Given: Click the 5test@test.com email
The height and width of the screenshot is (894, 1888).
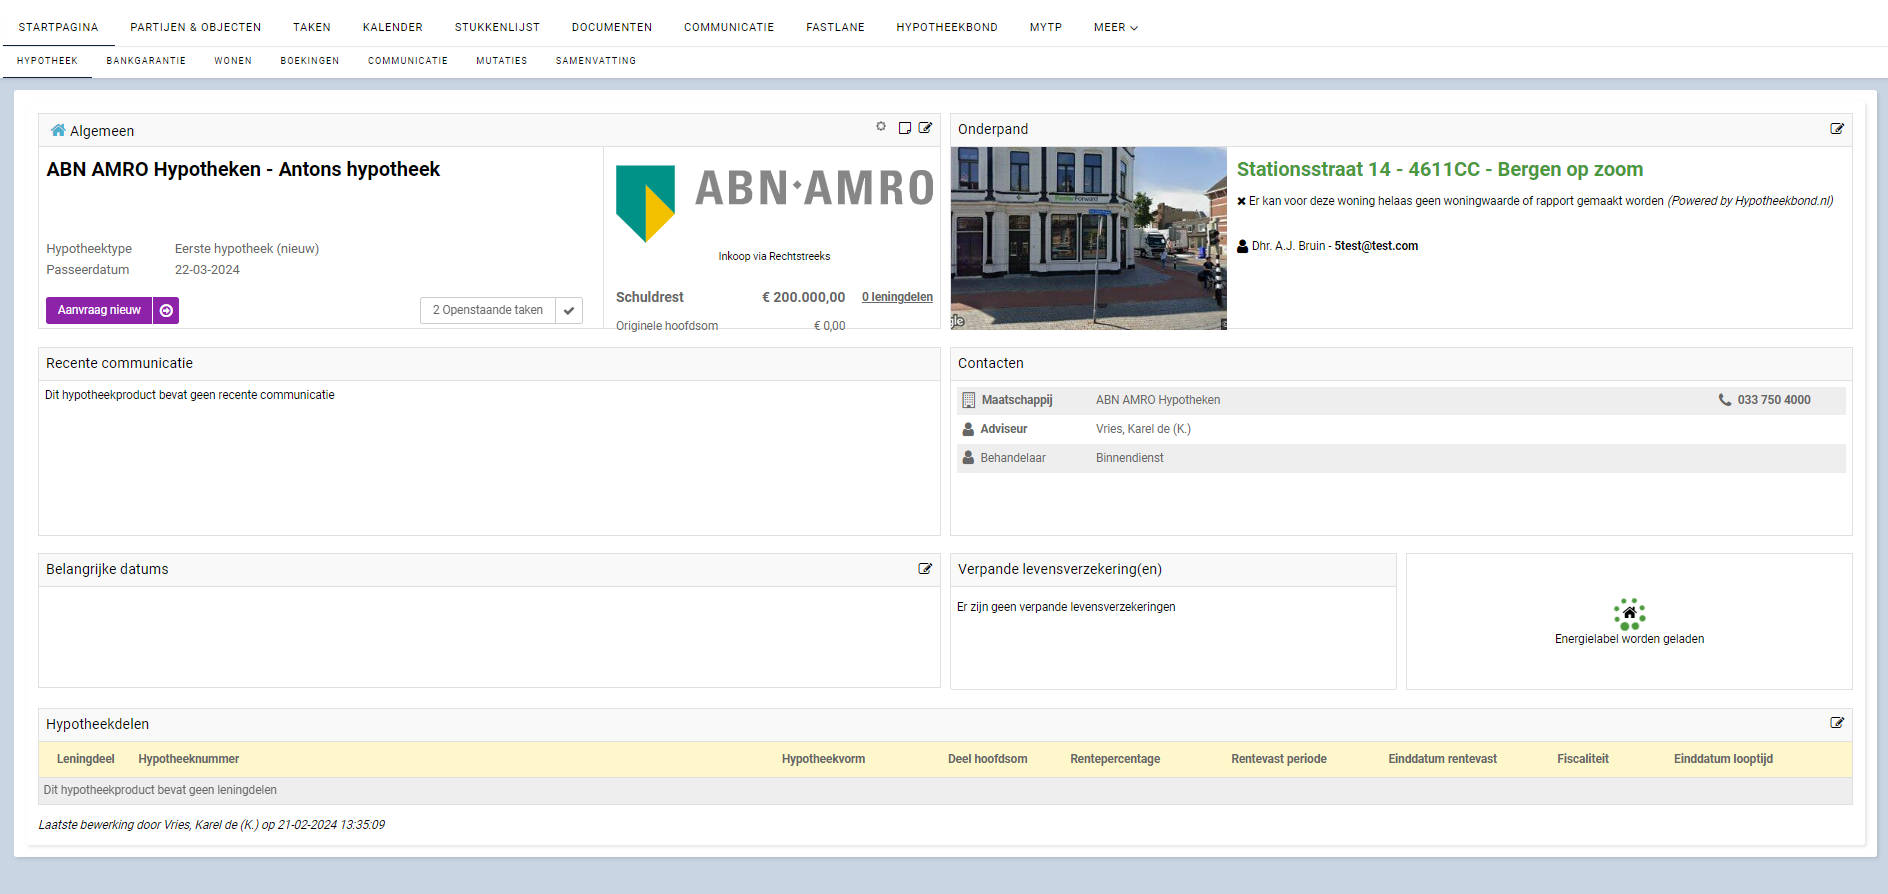Looking at the screenshot, I should click(1376, 246).
